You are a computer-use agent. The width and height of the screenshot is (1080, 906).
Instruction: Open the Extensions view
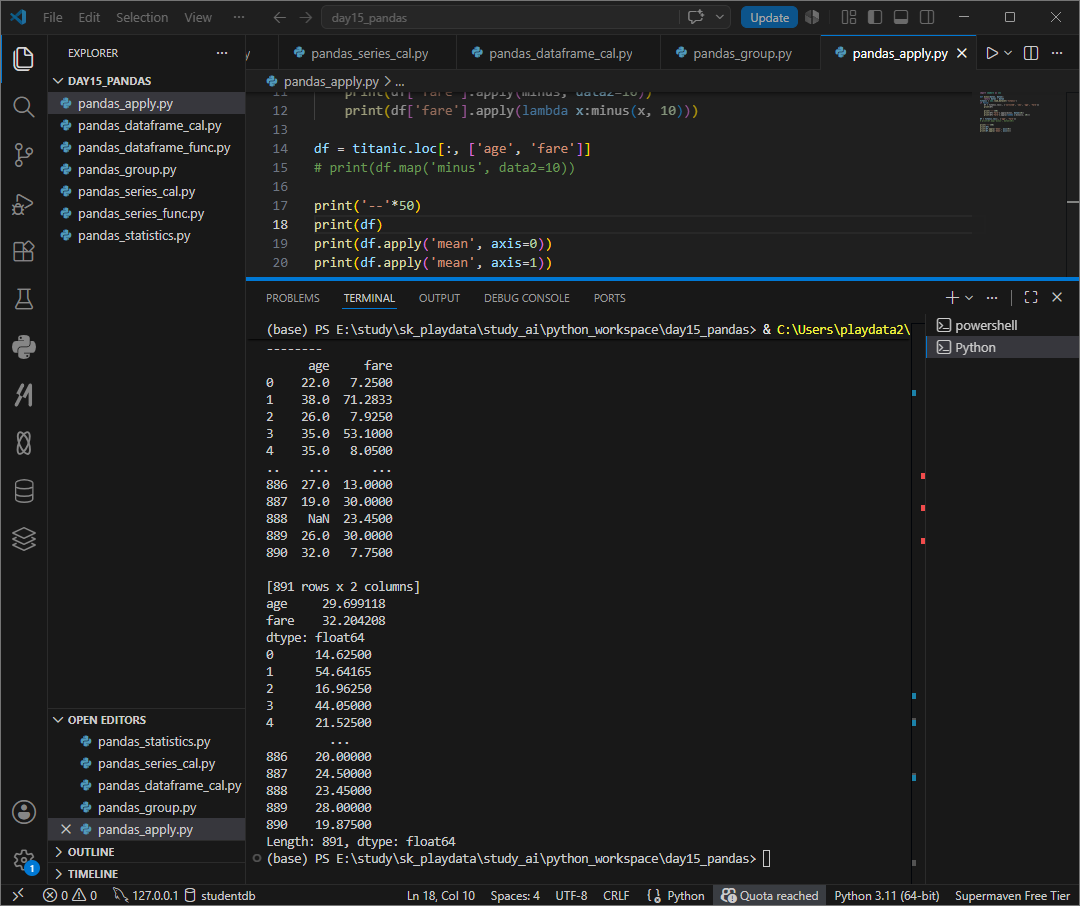[x=23, y=251]
